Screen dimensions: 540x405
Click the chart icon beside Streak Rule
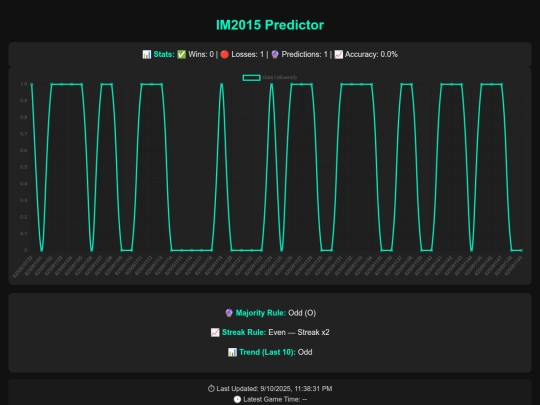(x=215, y=332)
